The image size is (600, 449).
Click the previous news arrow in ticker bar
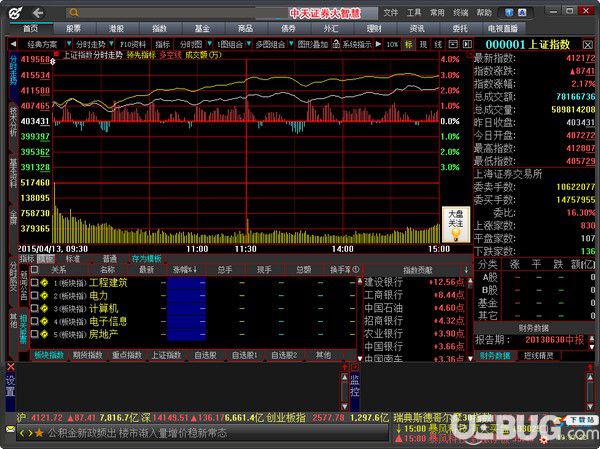point(21,433)
